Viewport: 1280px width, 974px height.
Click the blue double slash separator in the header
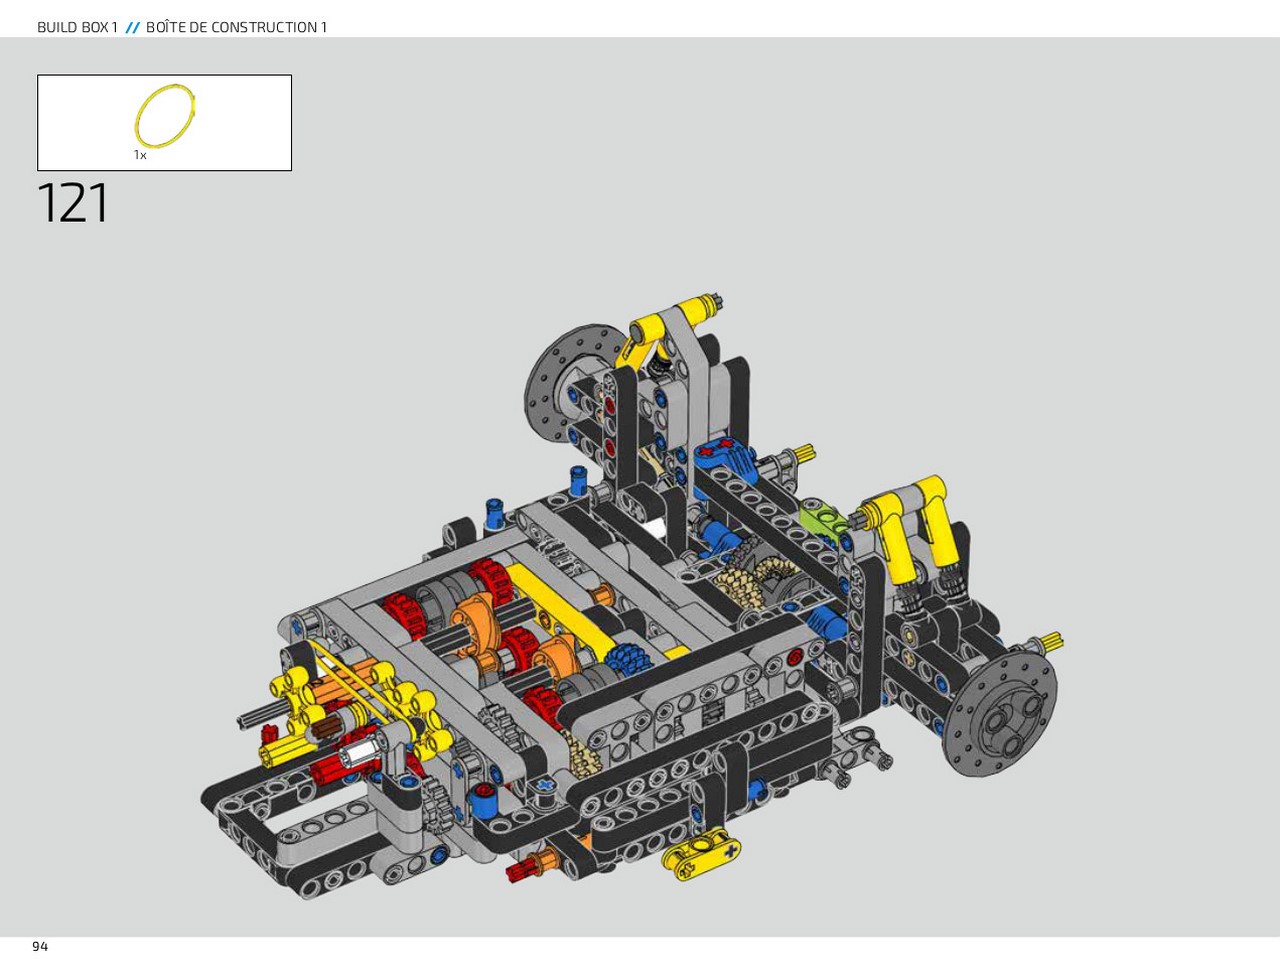click(132, 27)
